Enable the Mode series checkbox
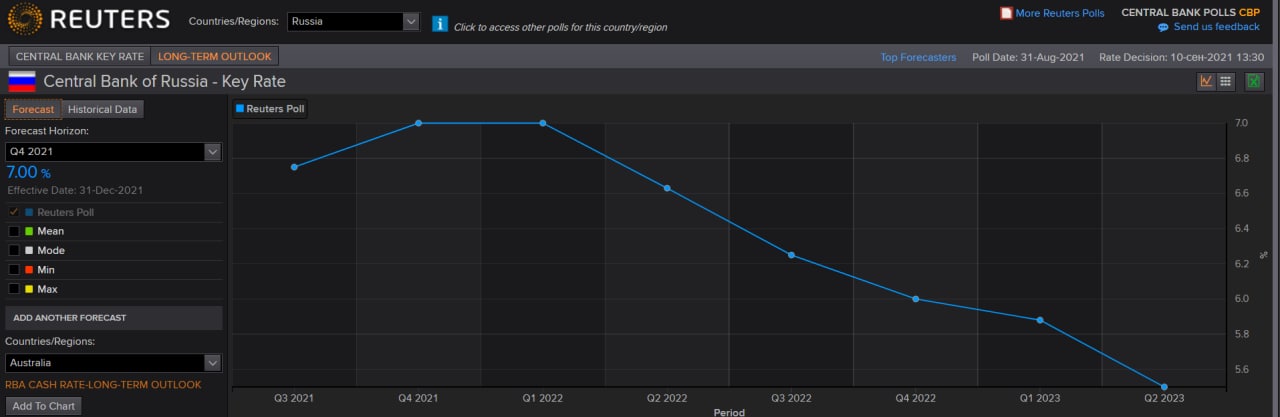1280x417 pixels. click(x=14, y=250)
